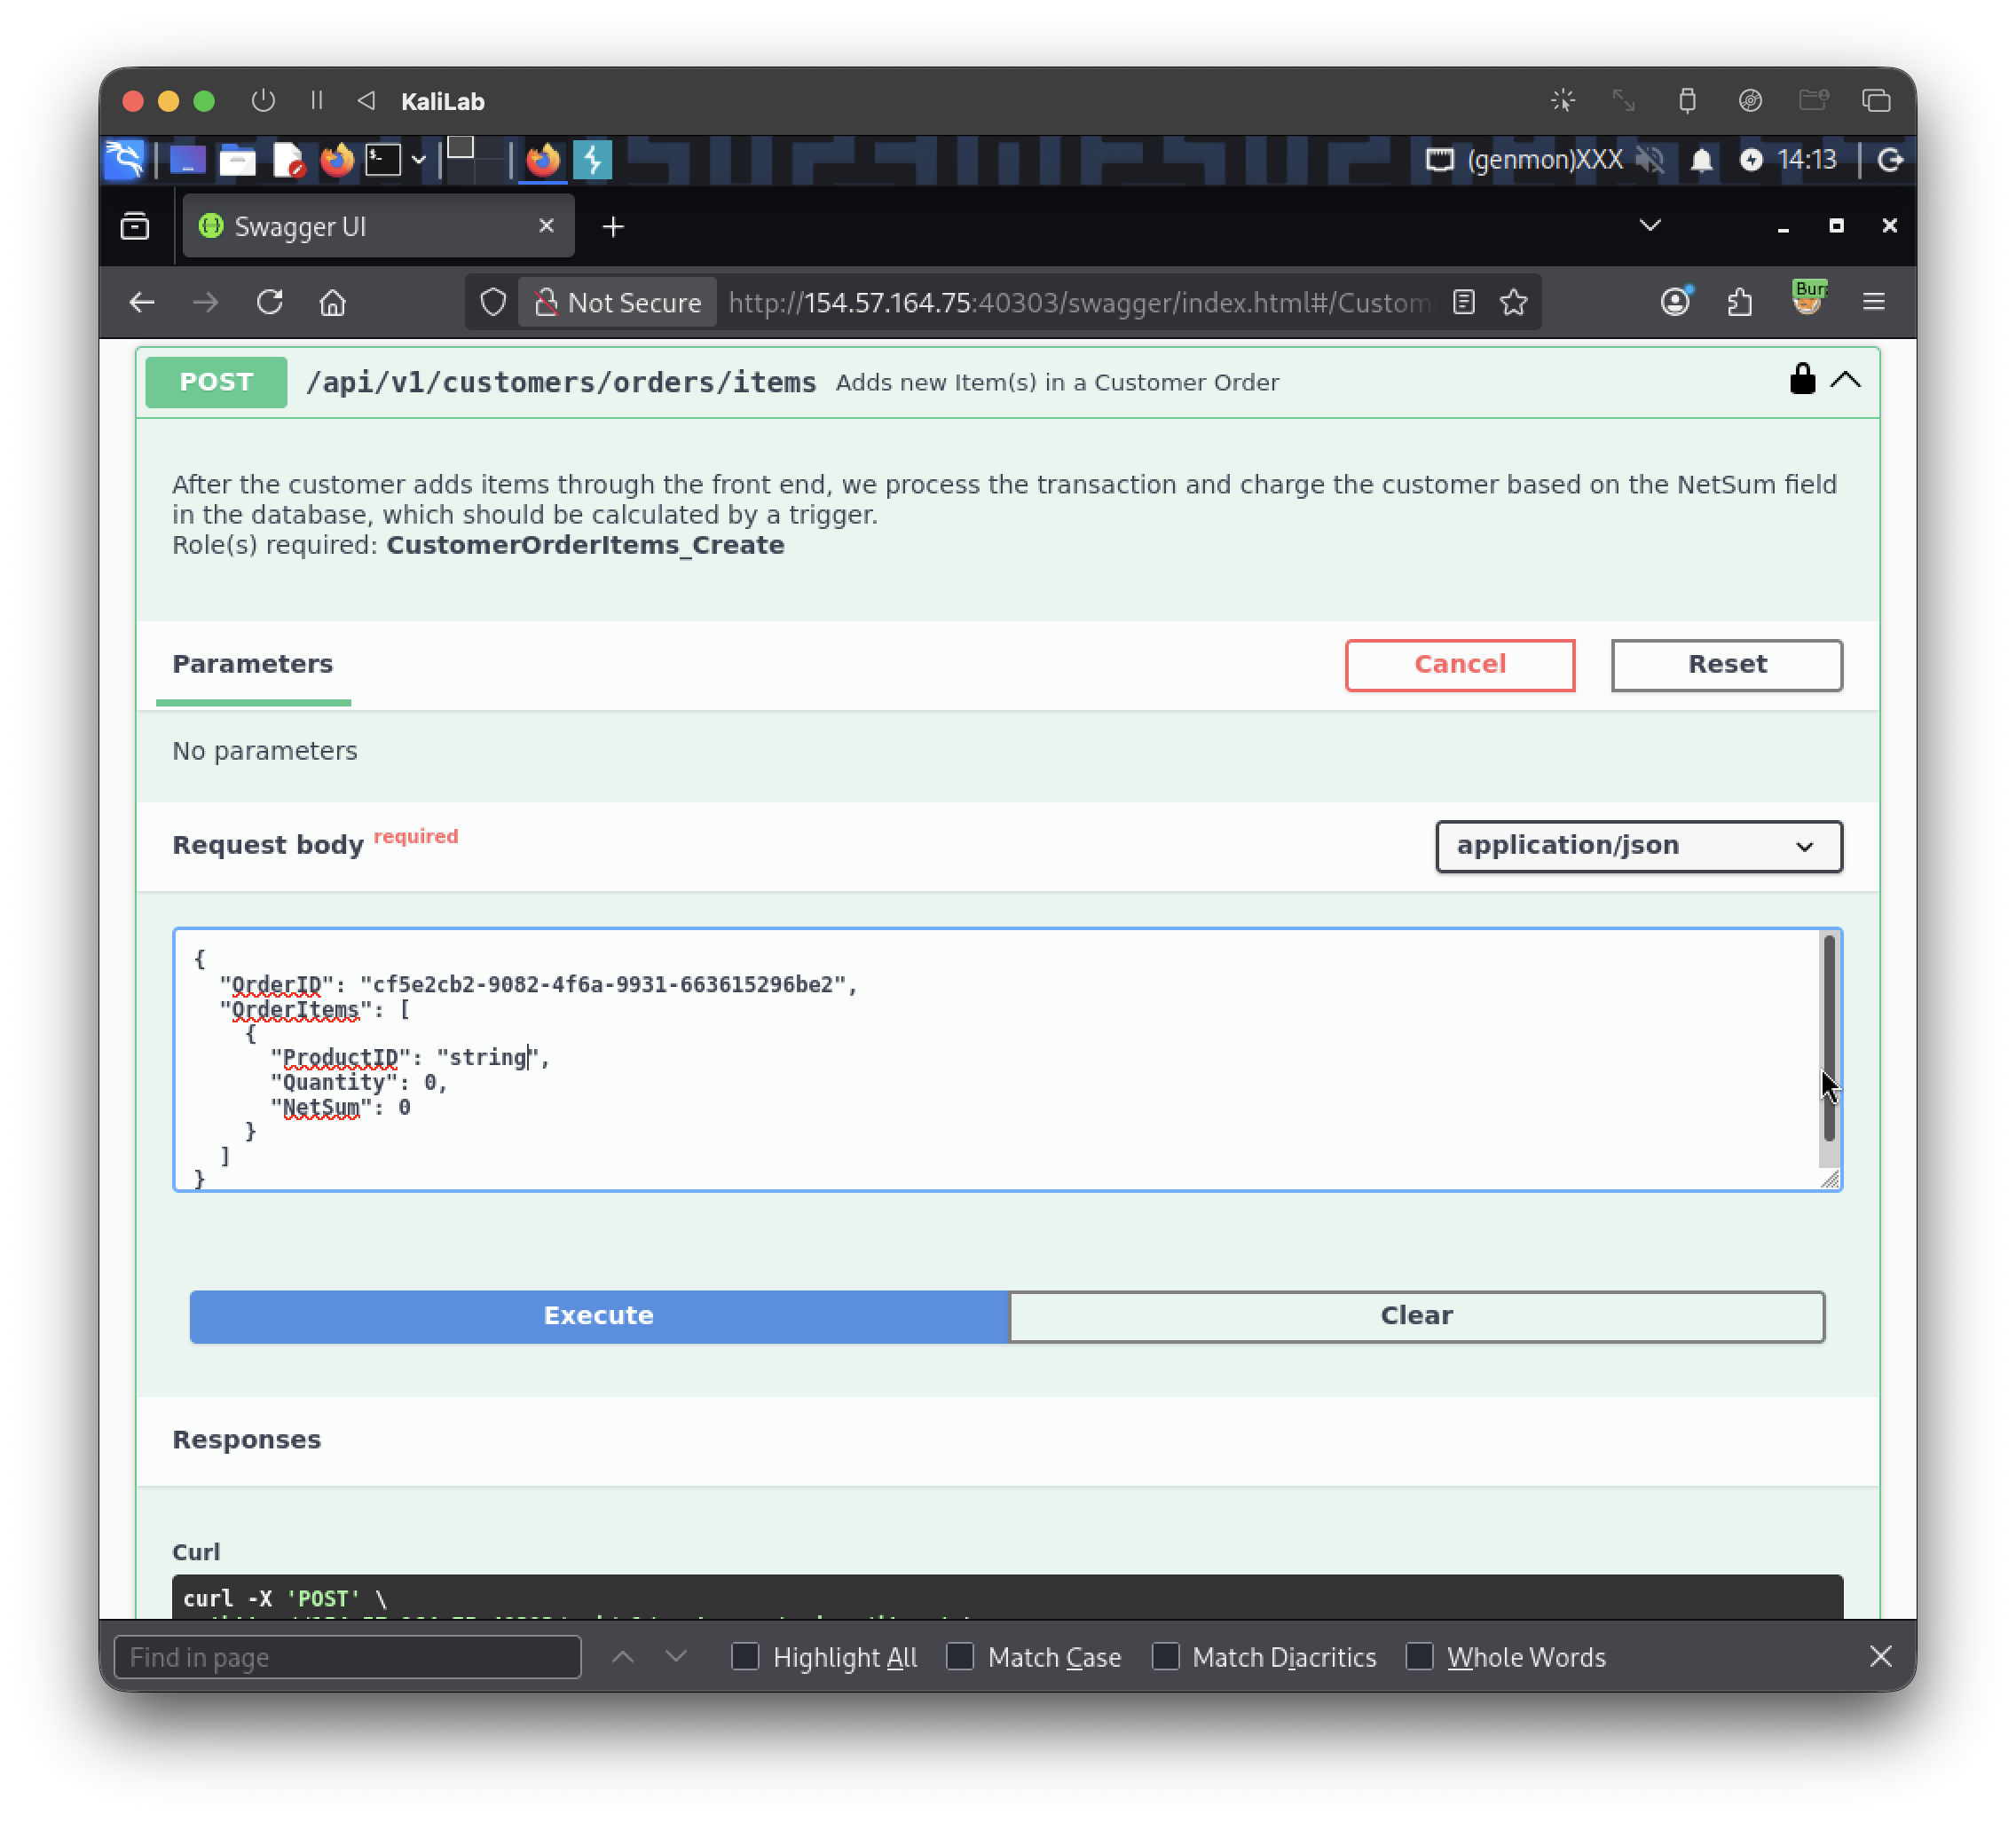Viewport: 2016px width, 1823px height.
Task: Go back to previous page
Action: click(142, 302)
